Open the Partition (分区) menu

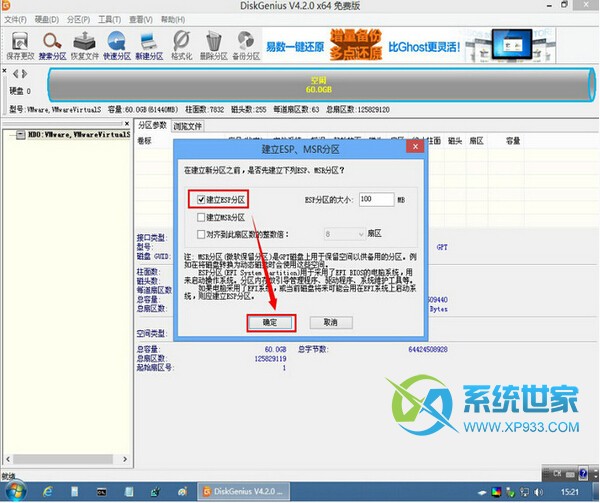point(78,20)
